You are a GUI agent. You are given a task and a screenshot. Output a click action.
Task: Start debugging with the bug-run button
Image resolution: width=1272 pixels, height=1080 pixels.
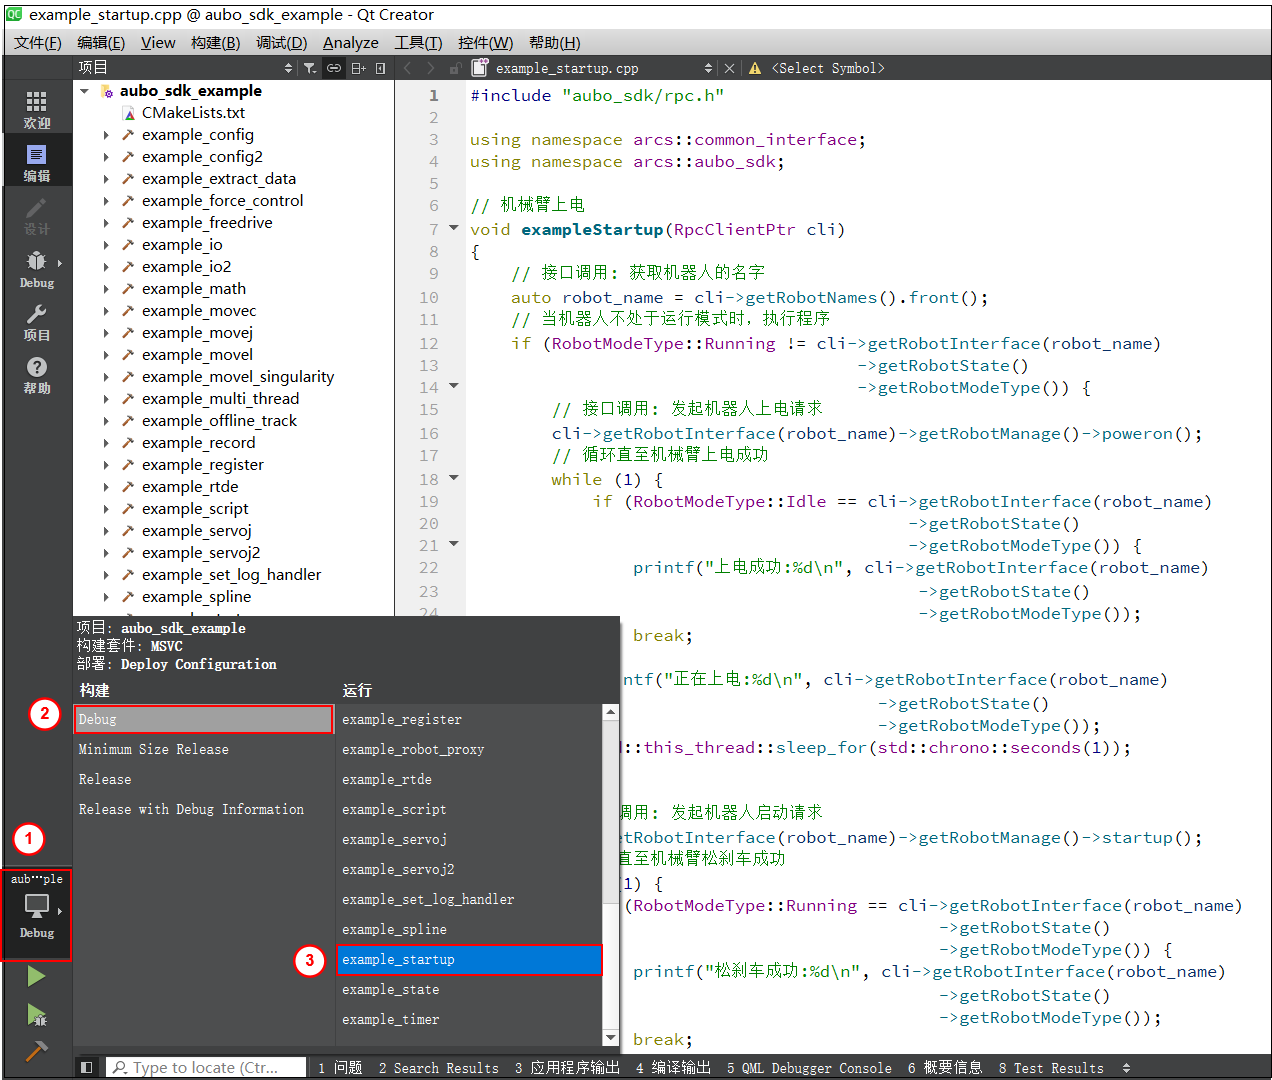tap(36, 1014)
